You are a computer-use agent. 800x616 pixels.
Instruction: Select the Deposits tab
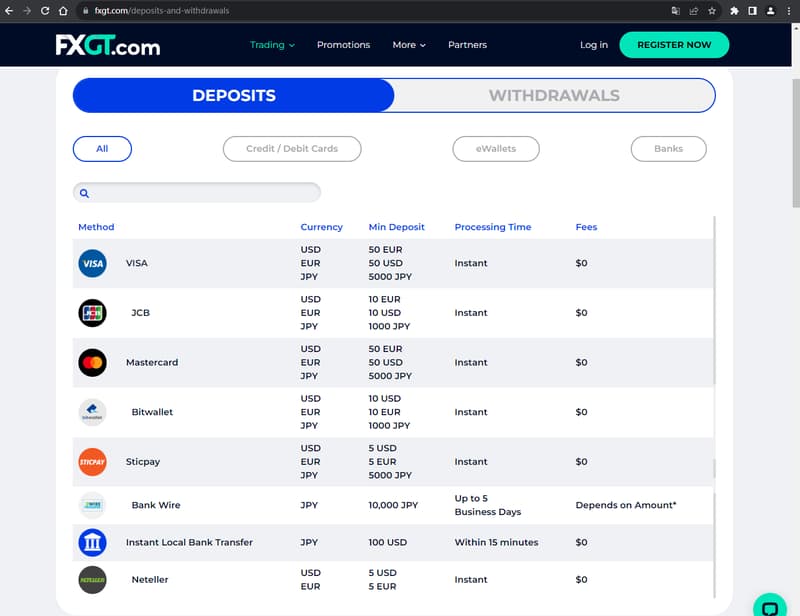tap(234, 96)
